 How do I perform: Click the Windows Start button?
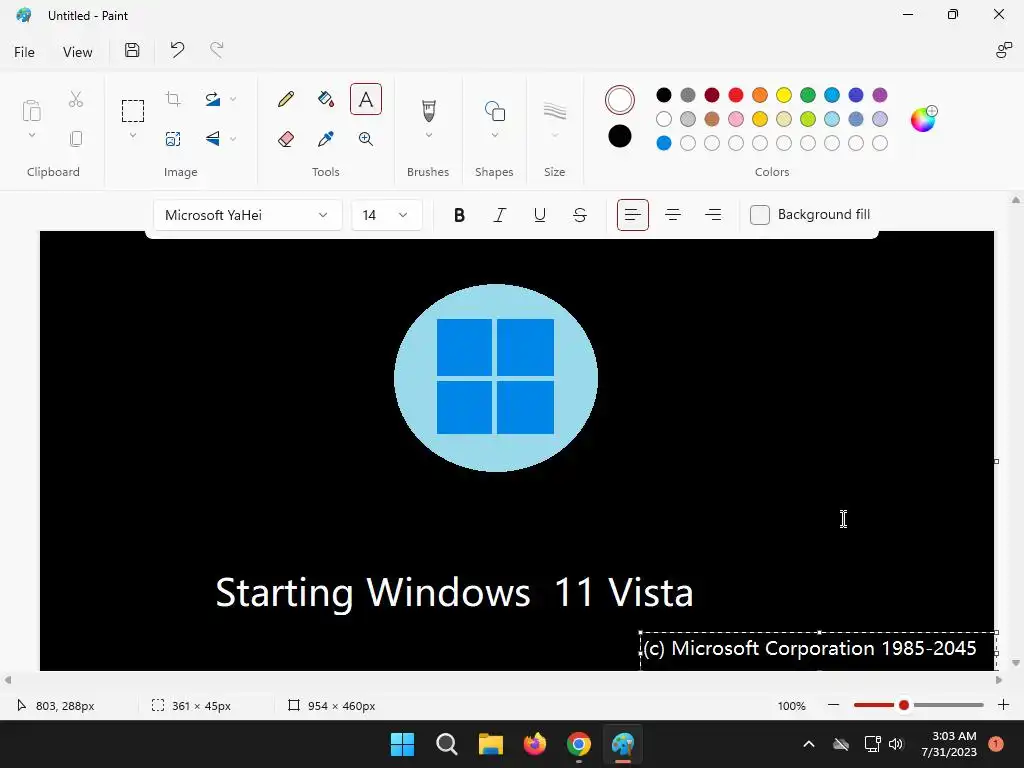click(402, 744)
